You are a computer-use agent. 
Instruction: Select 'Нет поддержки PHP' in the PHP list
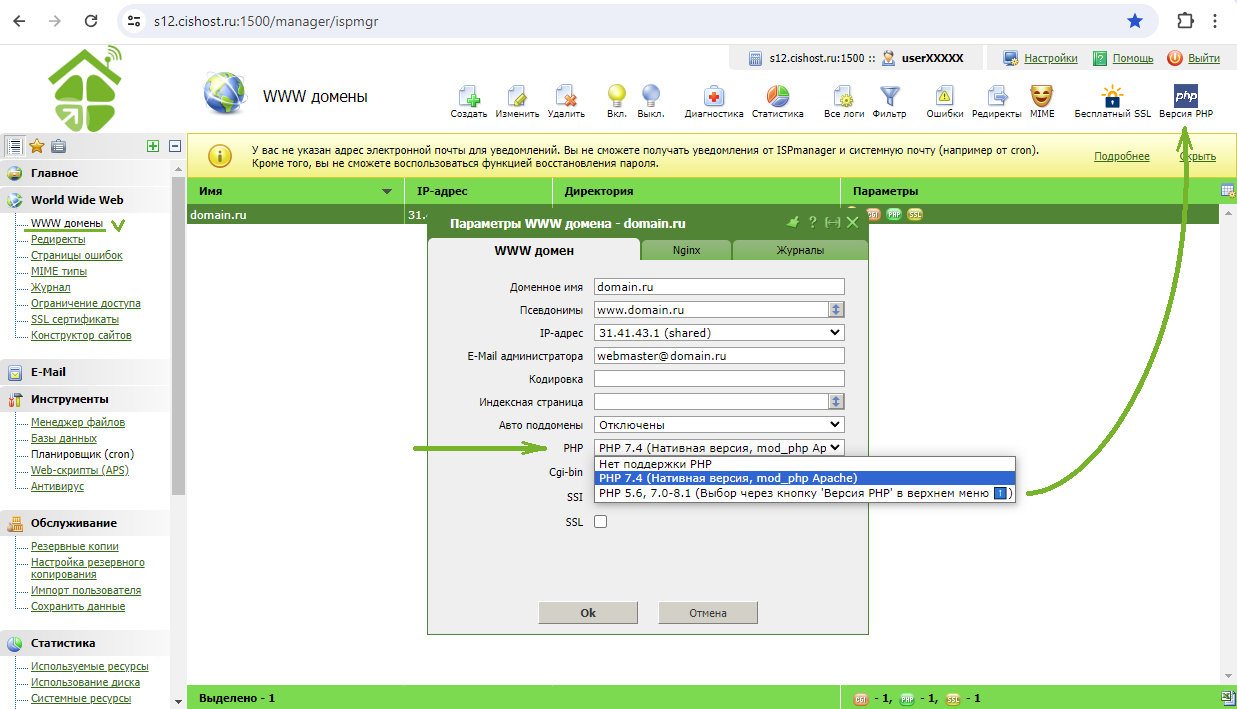tap(656, 464)
